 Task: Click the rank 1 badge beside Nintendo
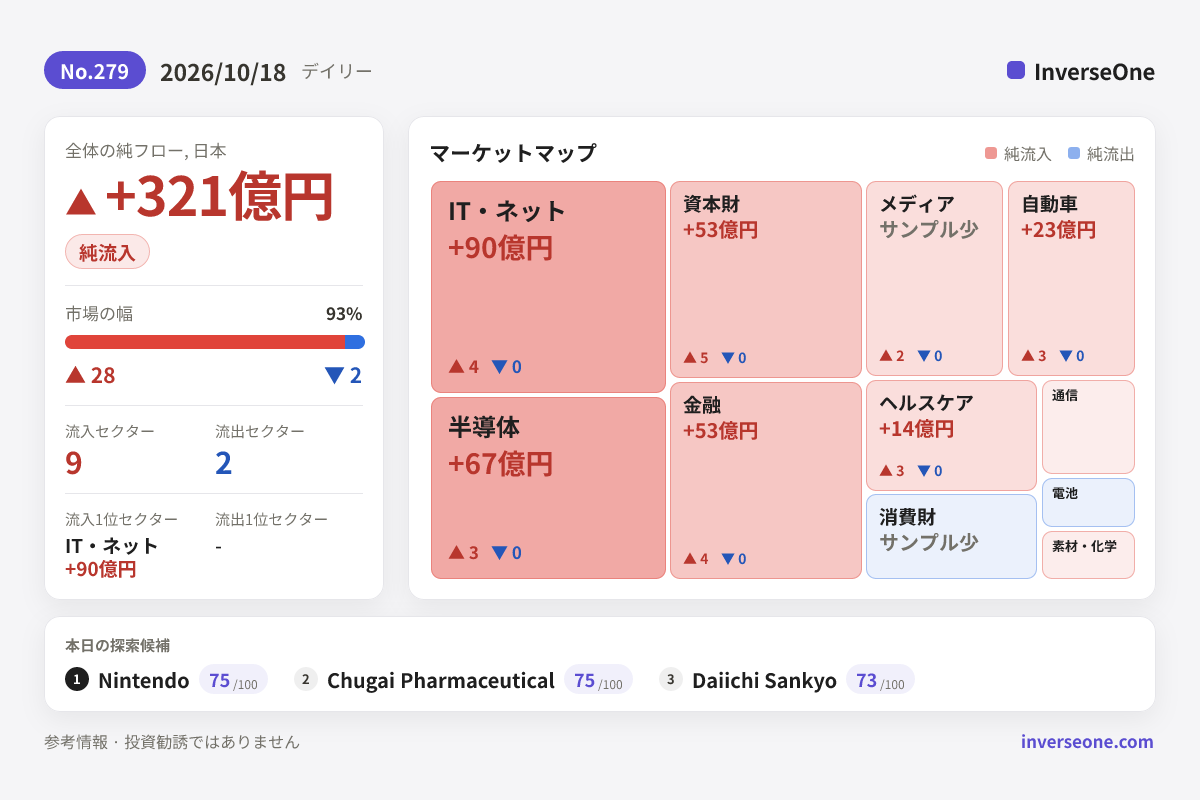pyautogui.click(x=77, y=679)
